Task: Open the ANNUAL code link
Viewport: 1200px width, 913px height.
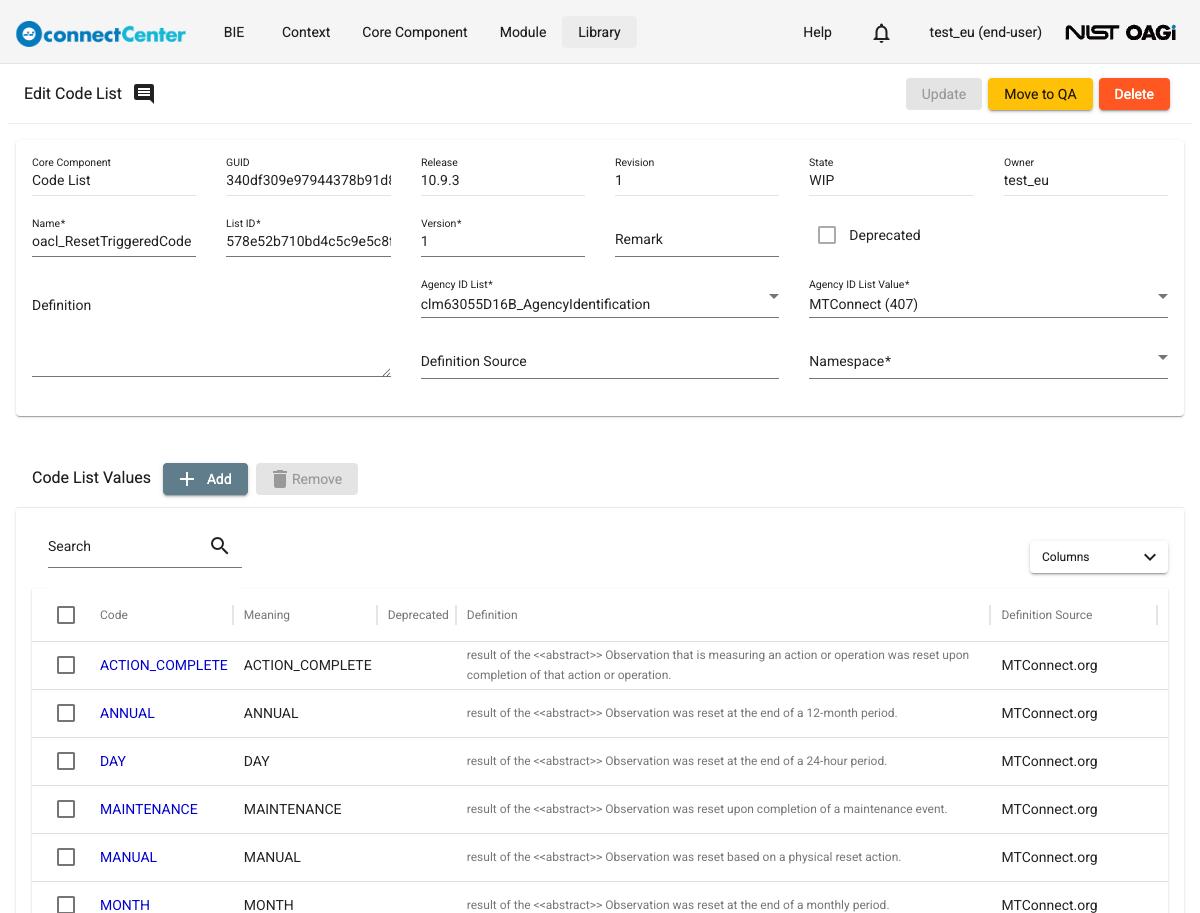Action: pyautogui.click(x=127, y=713)
